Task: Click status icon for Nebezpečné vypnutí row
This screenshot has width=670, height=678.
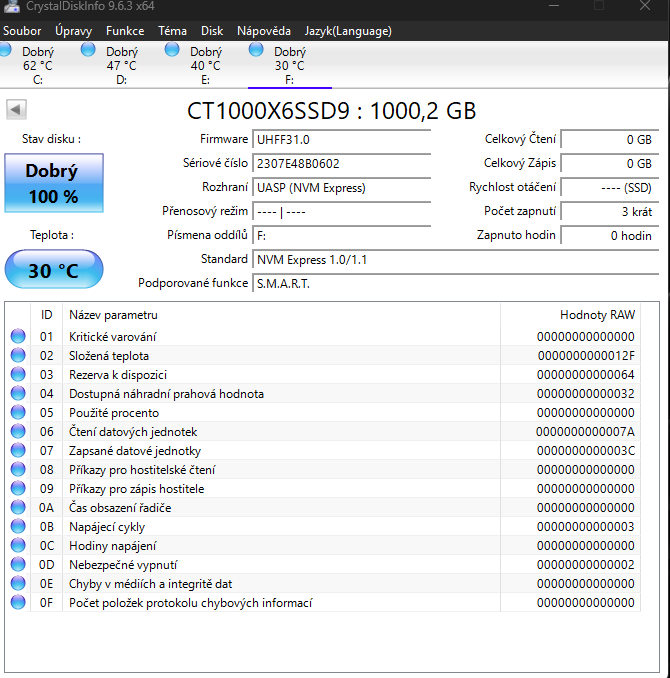Action: tap(18, 564)
